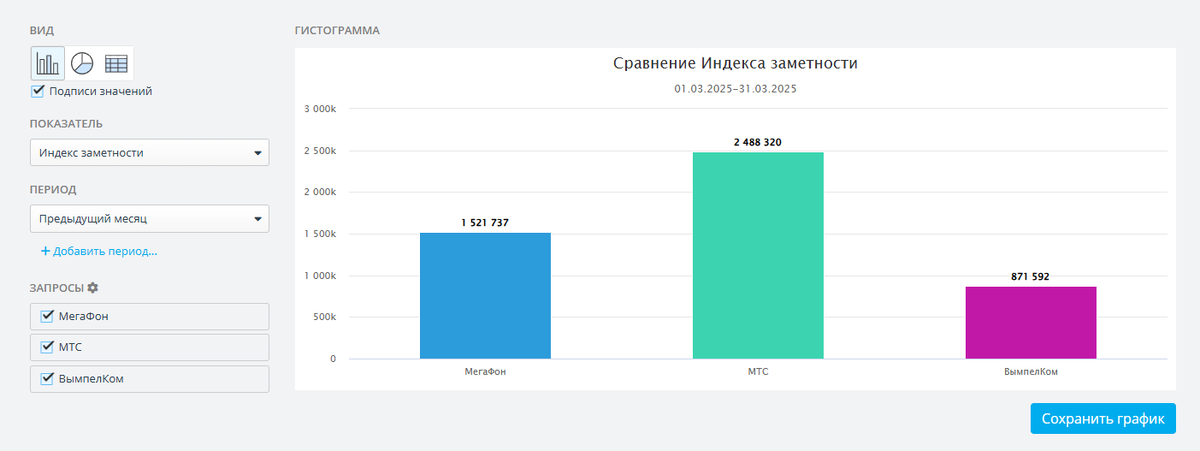Click the ПОКАЗАТЕЛЬ section heading
Screen dimensions: 1200x451
(x=67, y=124)
